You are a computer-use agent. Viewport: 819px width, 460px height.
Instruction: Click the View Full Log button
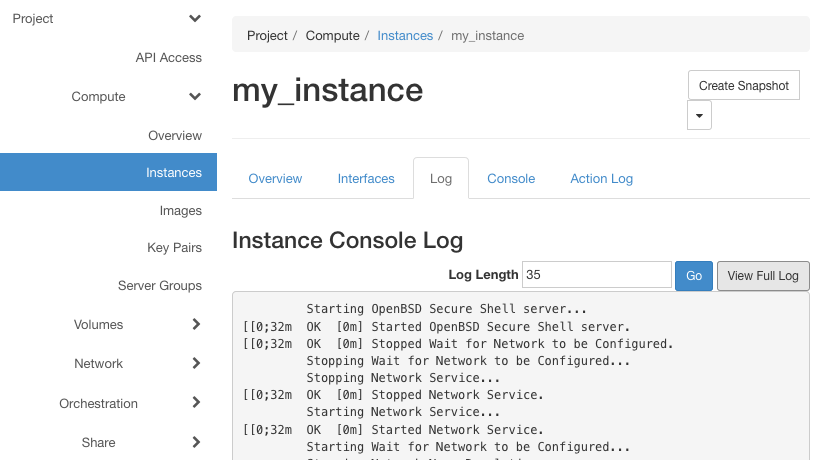[x=763, y=276]
